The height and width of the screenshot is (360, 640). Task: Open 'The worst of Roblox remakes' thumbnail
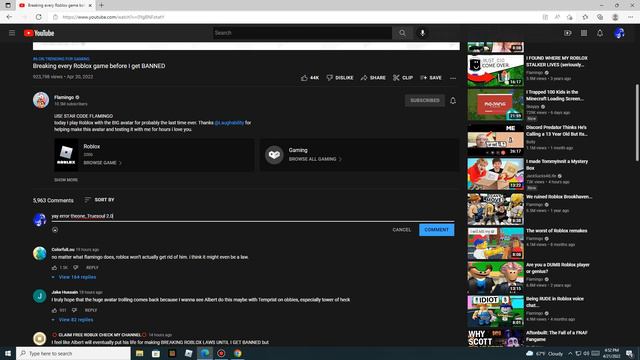click(496, 243)
